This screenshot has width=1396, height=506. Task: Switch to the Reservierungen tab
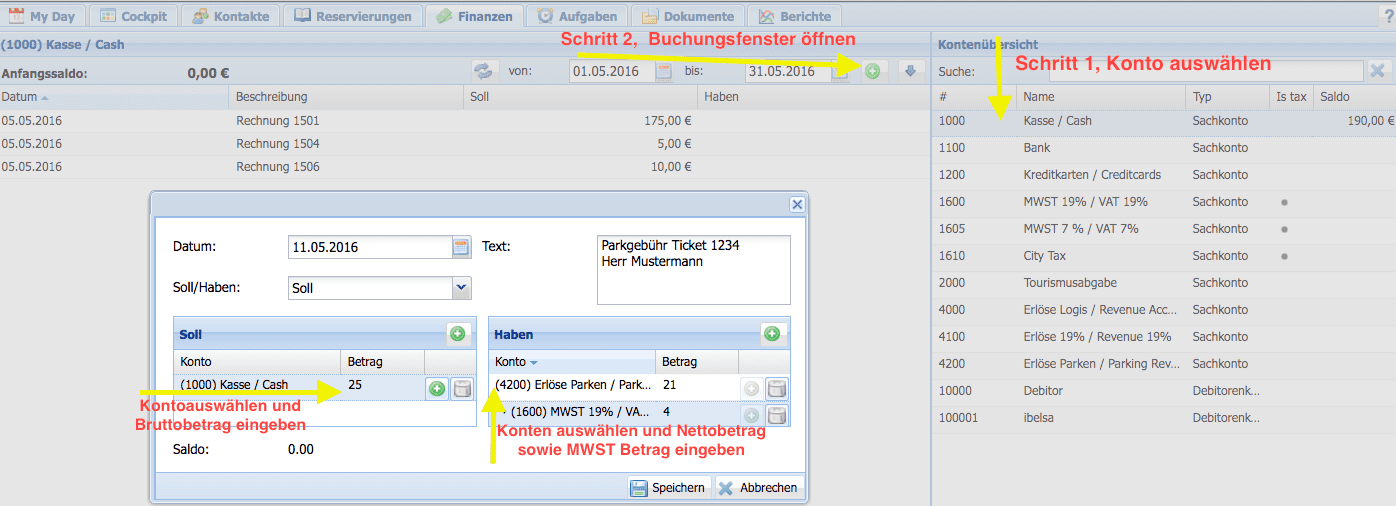[353, 16]
